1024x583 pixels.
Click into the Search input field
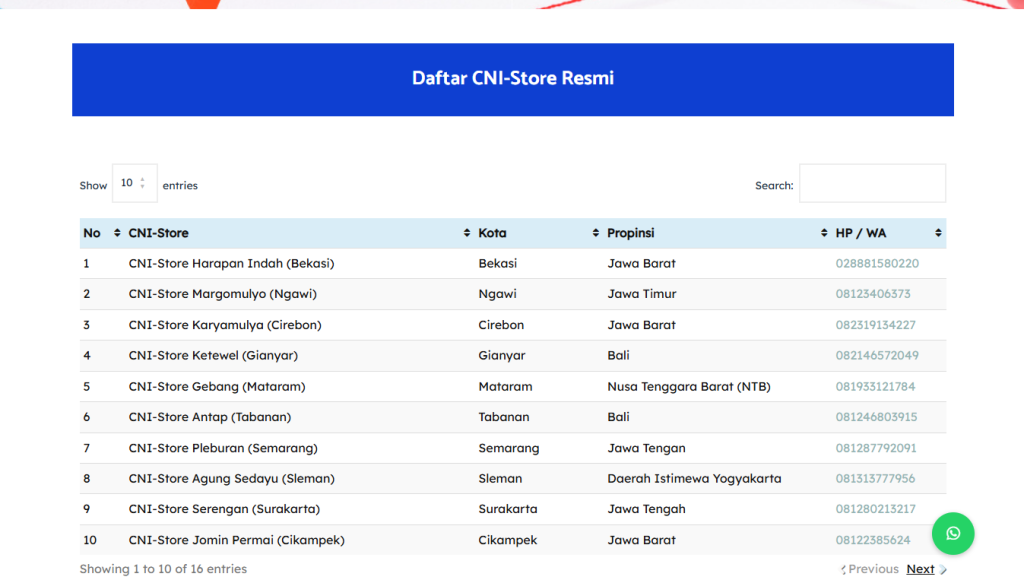point(872,184)
